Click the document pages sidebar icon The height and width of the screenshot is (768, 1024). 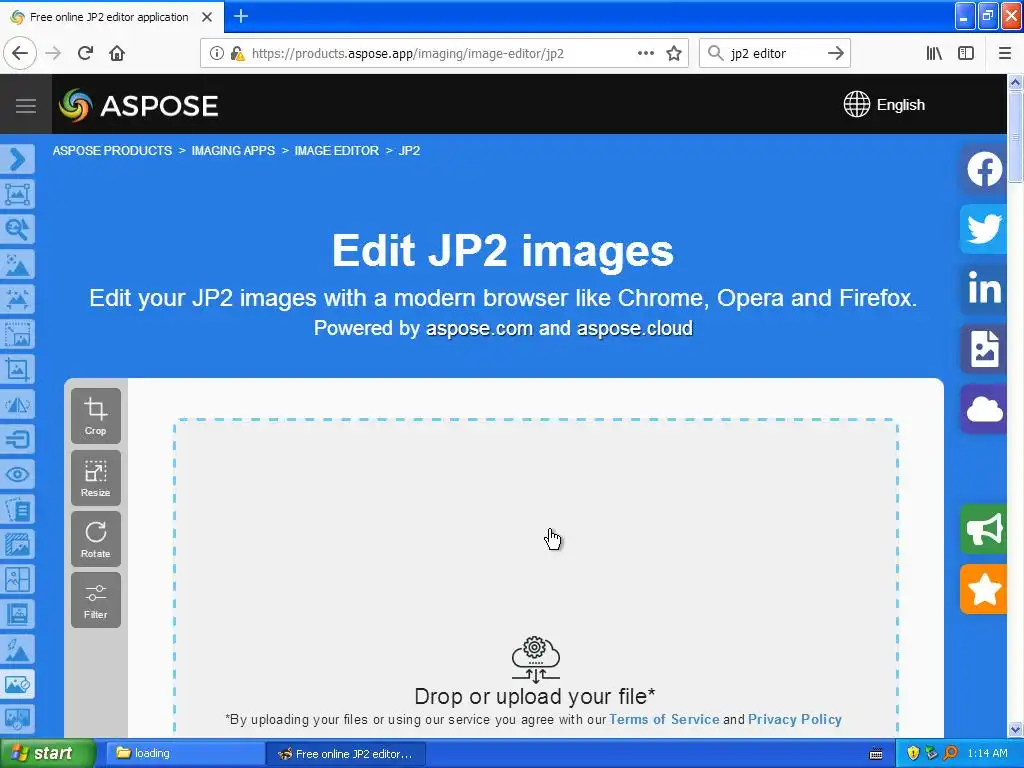coord(18,509)
